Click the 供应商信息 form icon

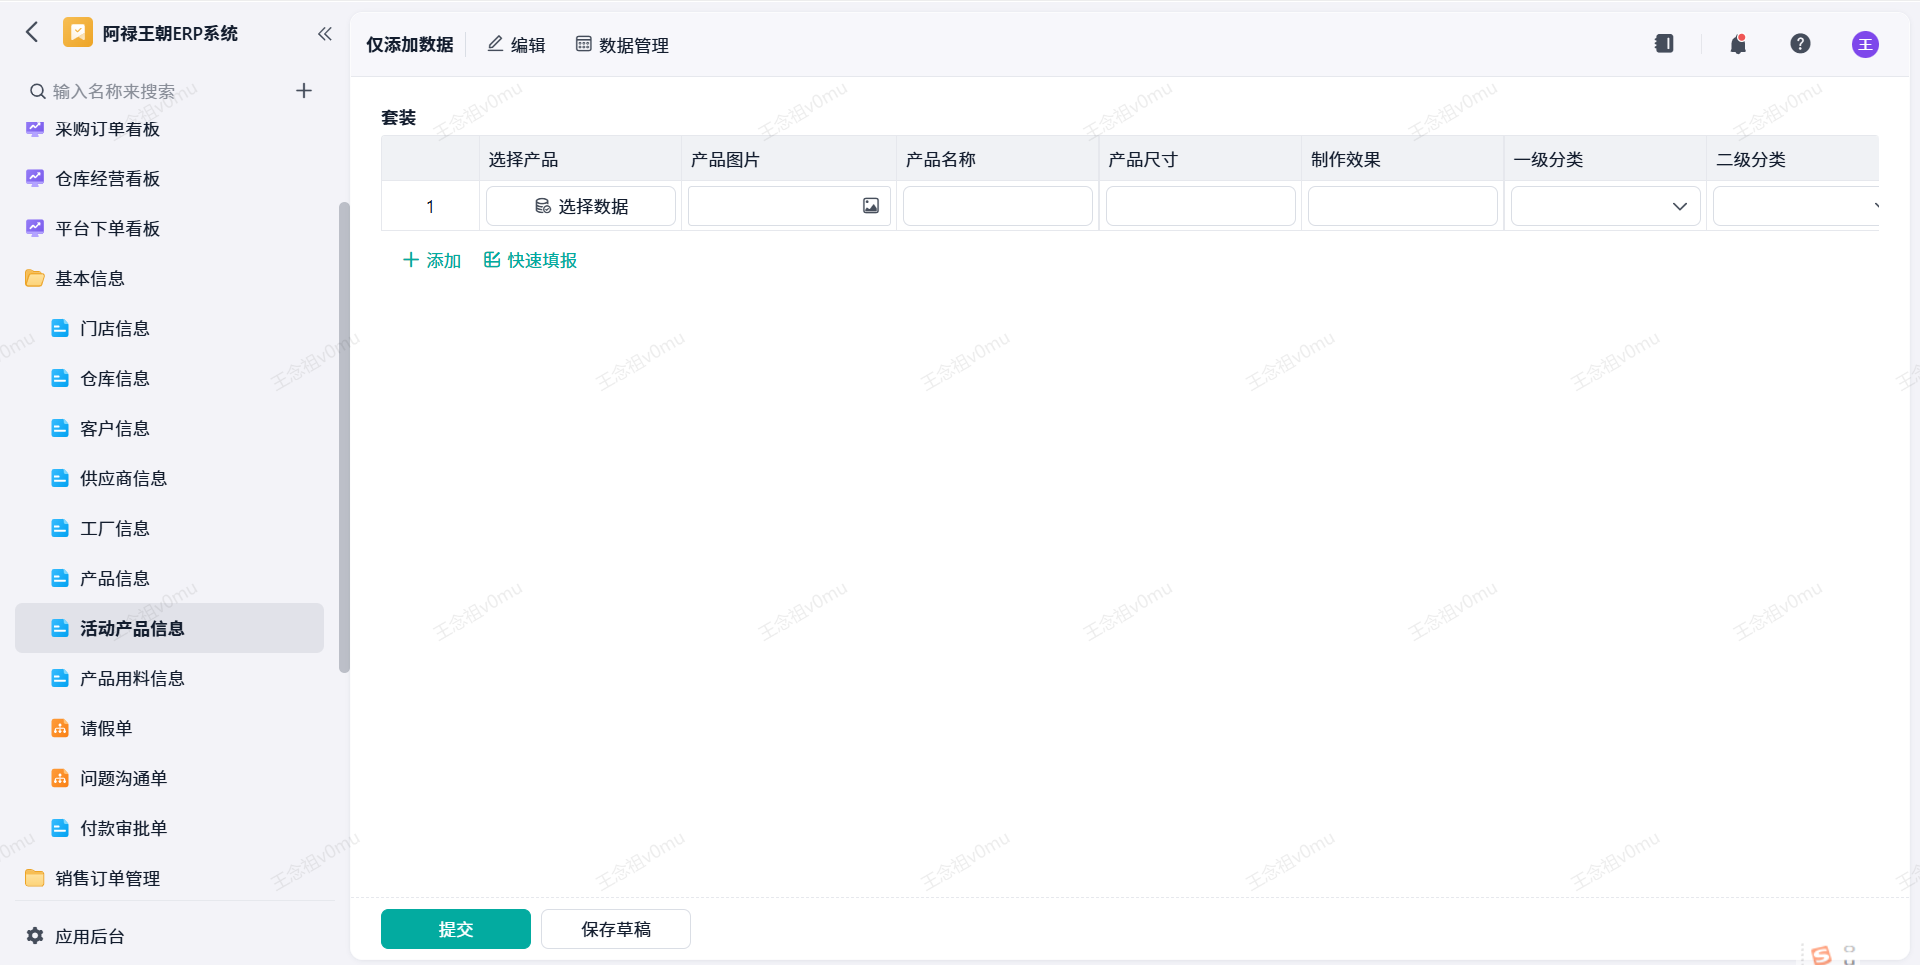click(60, 478)
